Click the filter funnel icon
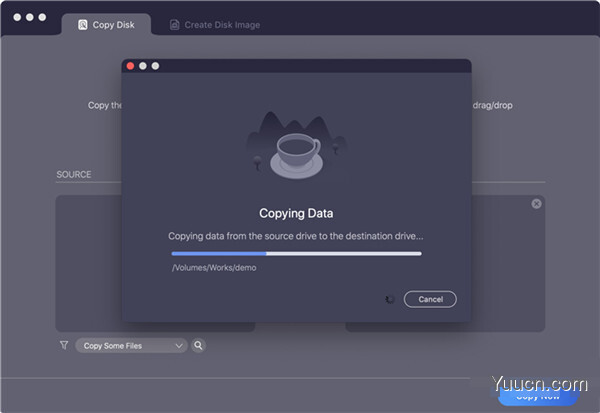The height and width of the screenshot is (413, 600). coord(64,345)
